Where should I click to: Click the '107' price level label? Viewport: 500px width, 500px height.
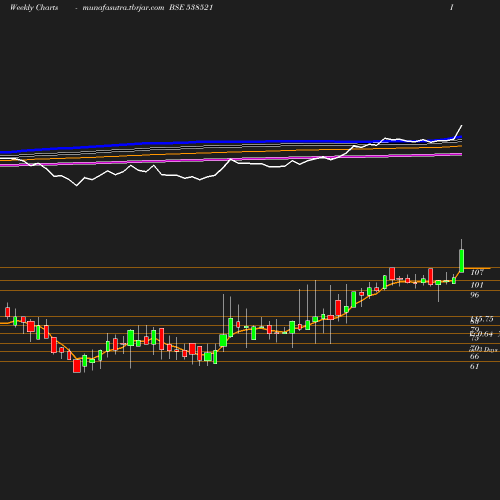477,273
